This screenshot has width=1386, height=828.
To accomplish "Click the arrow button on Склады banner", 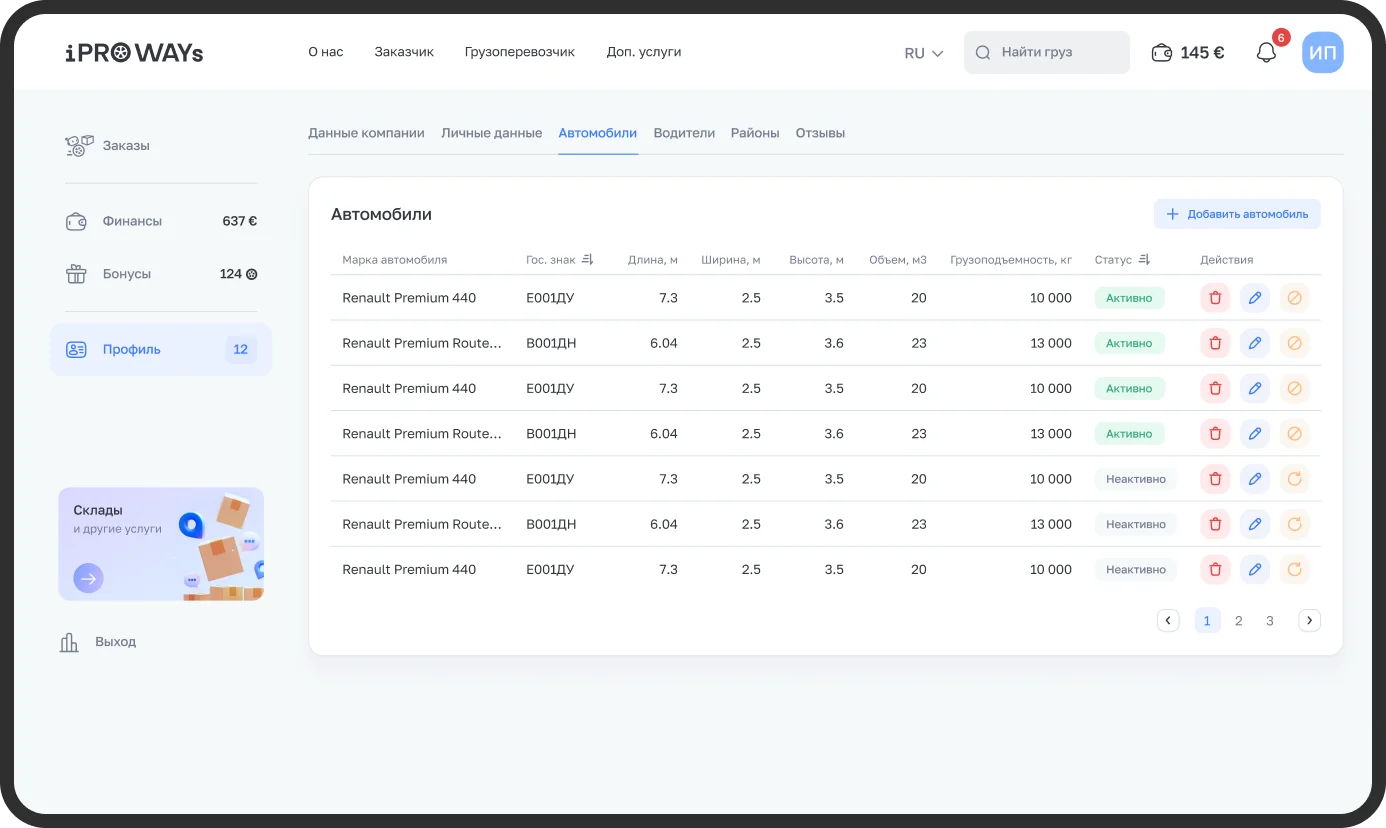I will pos(88,578).
